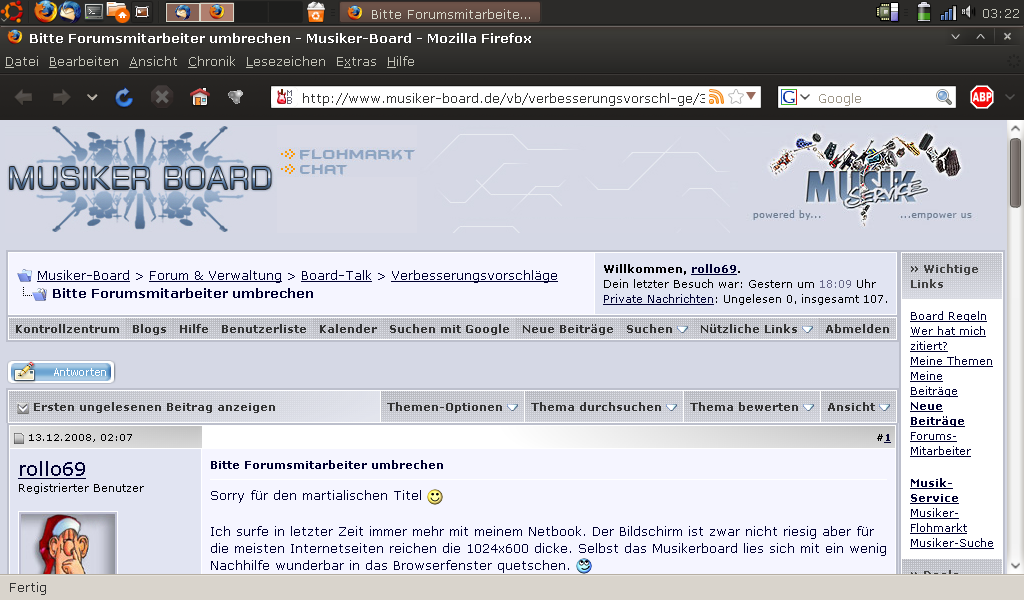Open the home folder launcher
The image size is (1024, 600).
(x=118, y=12)
